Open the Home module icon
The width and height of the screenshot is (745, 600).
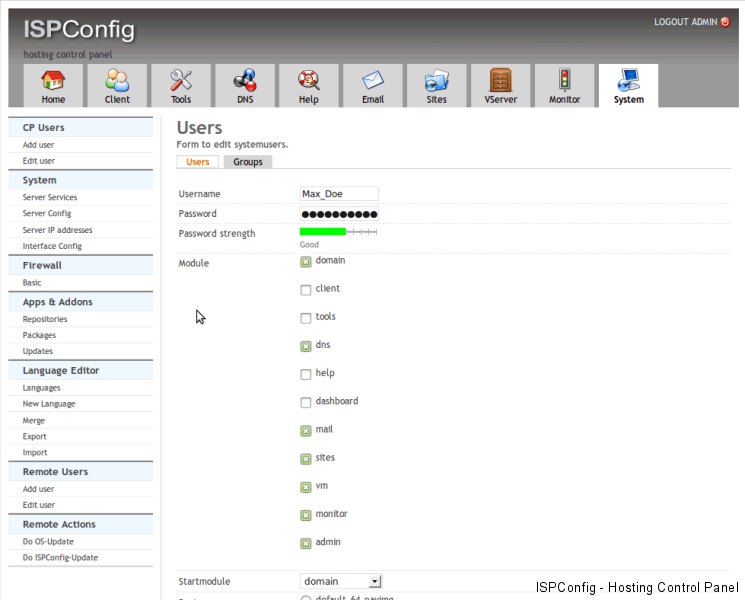click(x=53, y=80)
